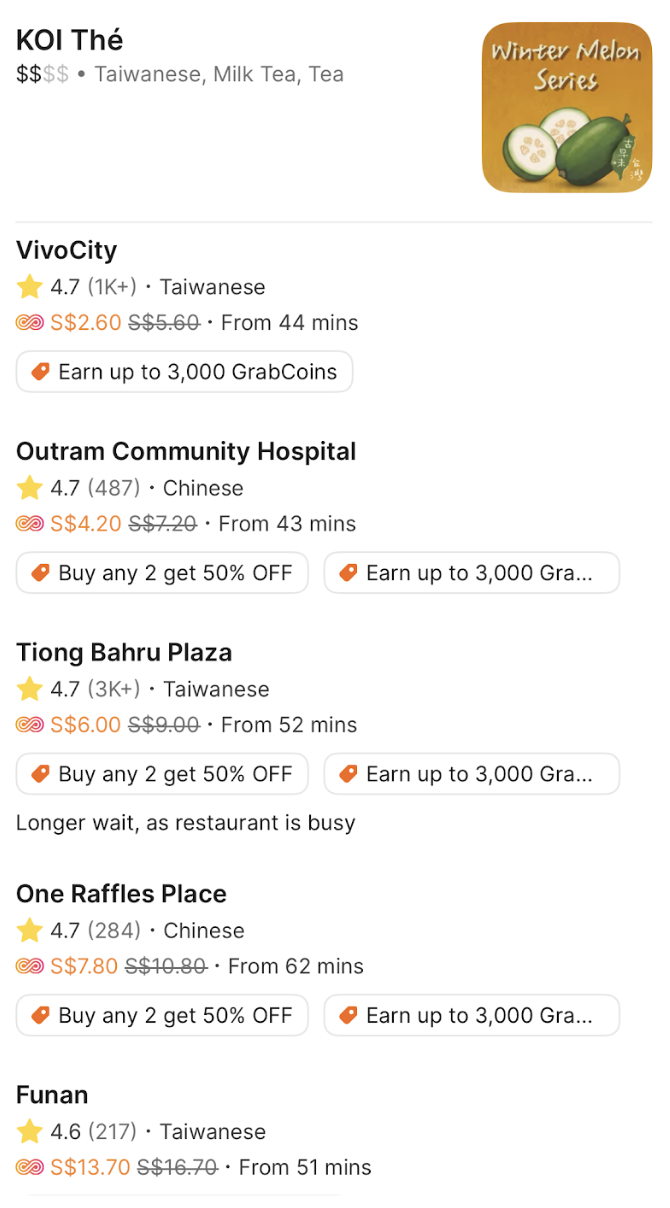Screen dimensions: 670x1208
Task: Tap the delivery fee icon beside S$2.60
Action: pos(30,323)
